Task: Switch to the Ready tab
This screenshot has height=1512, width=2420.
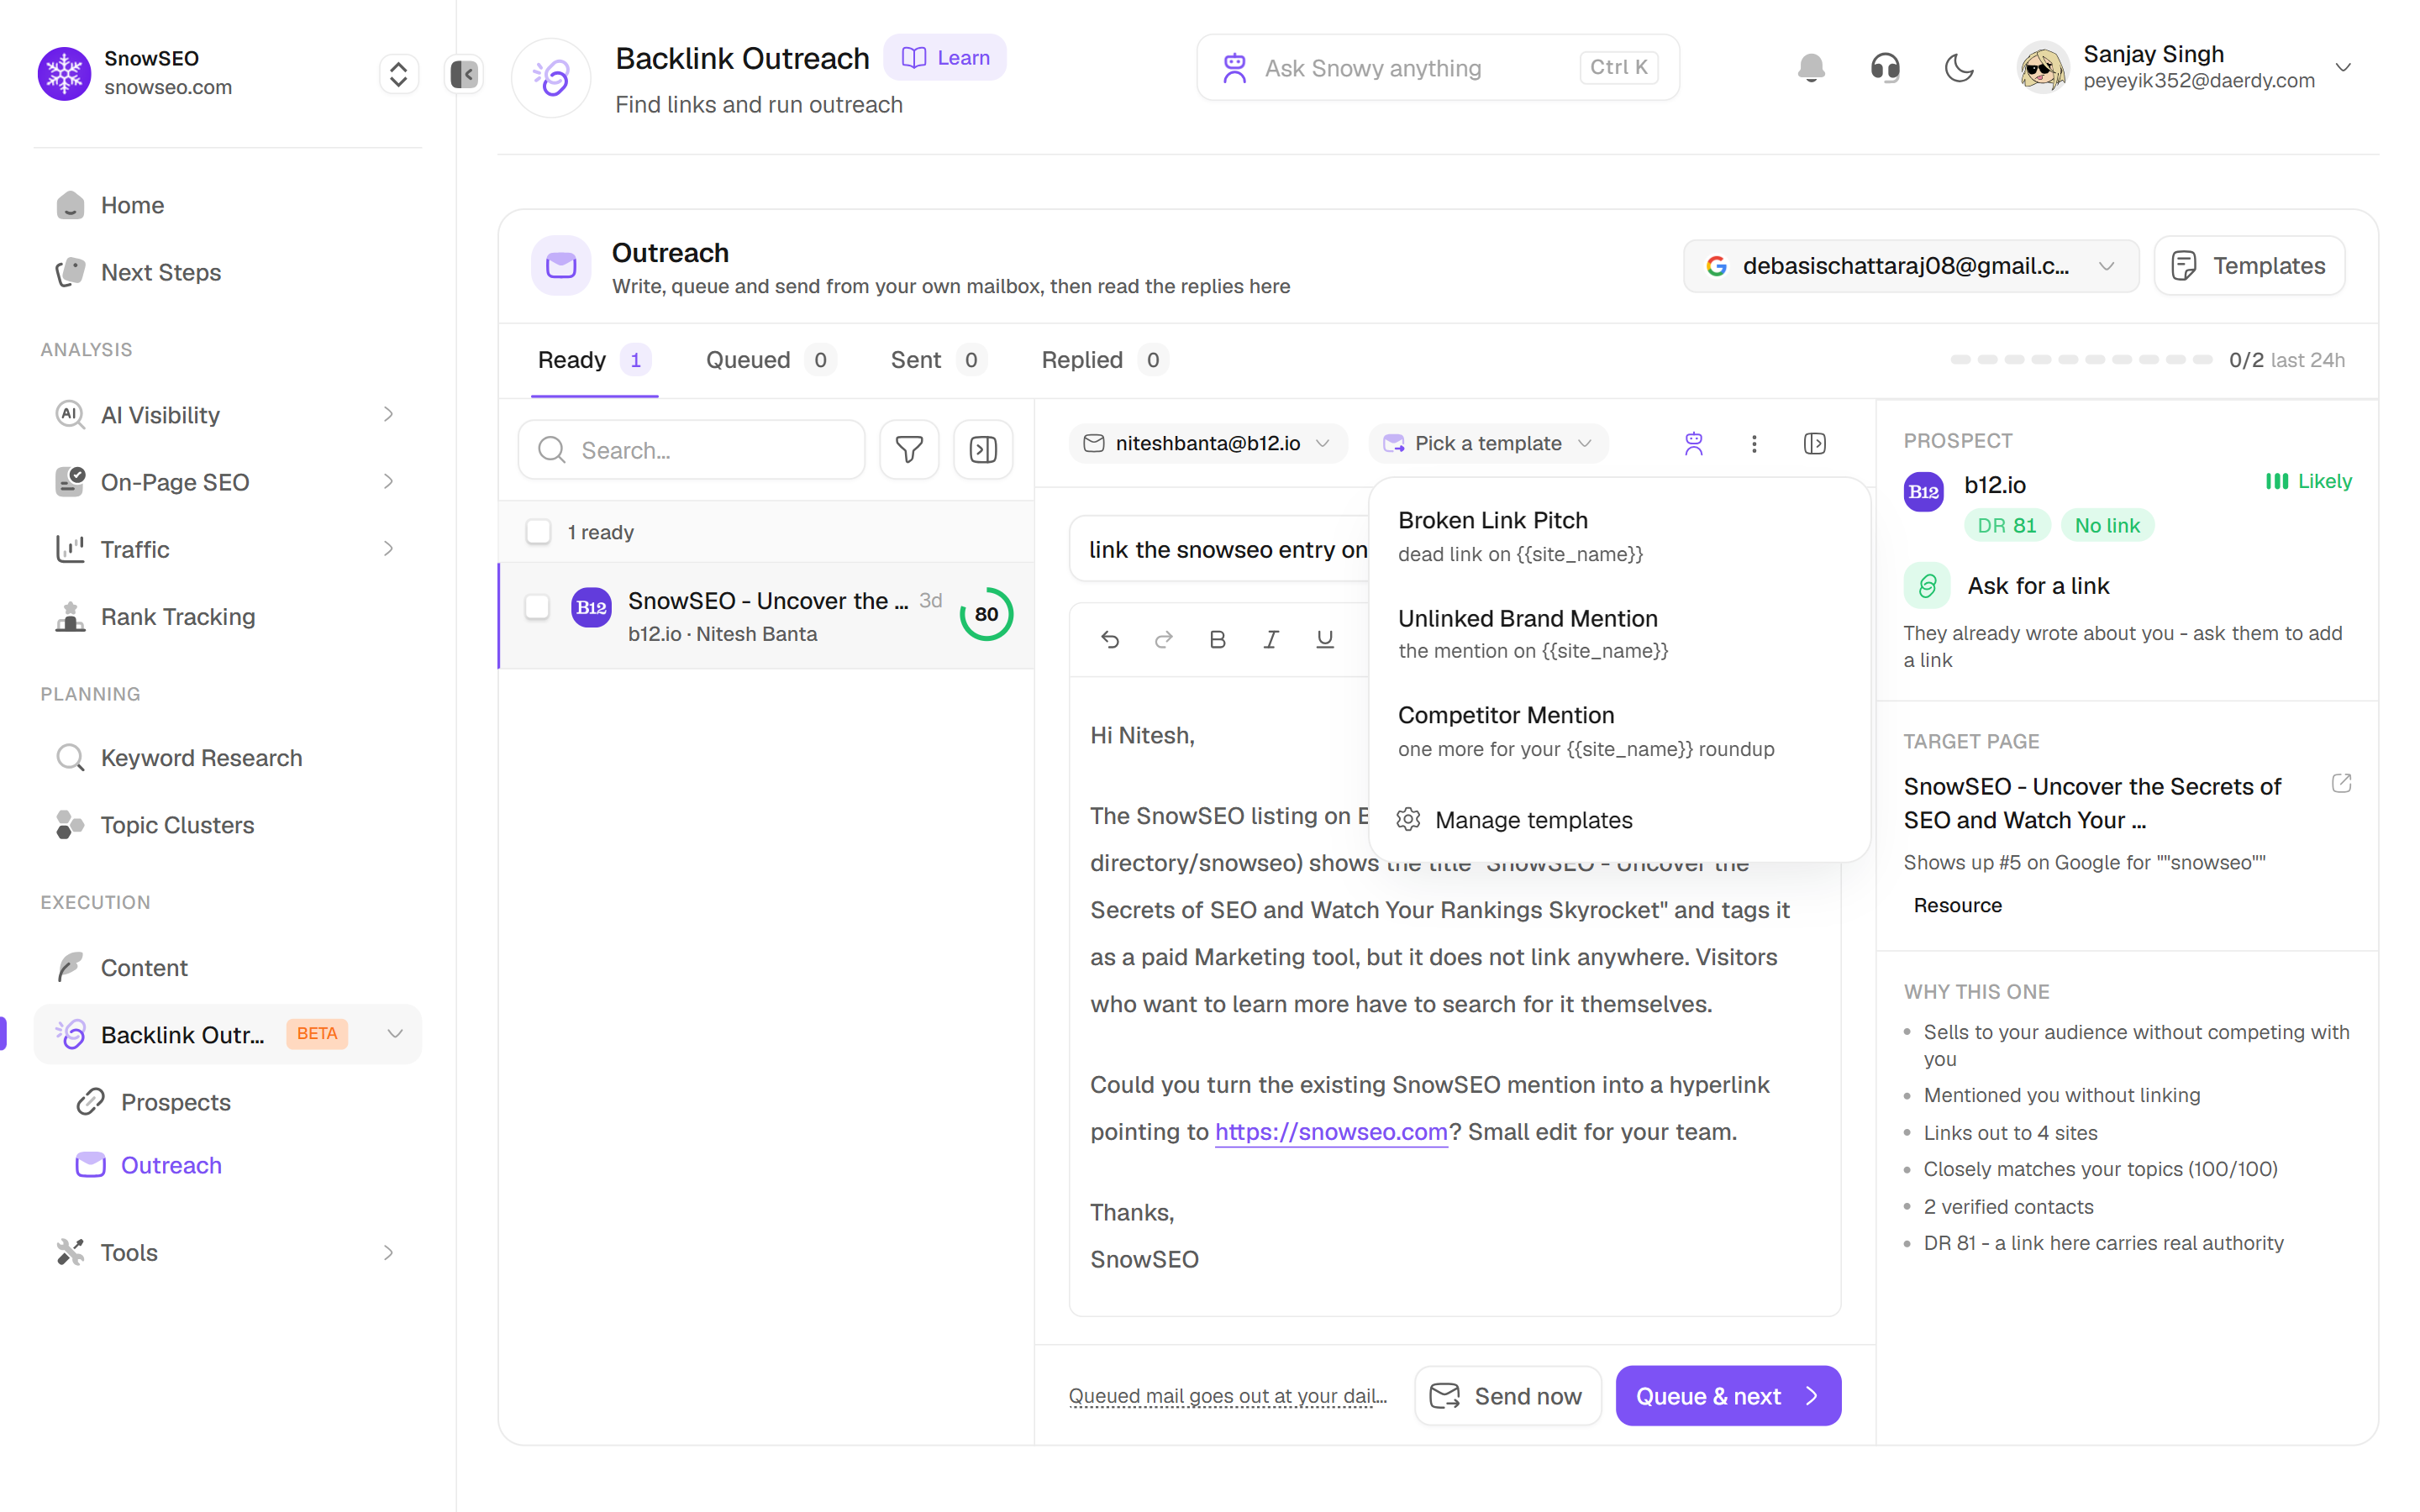Action: tap(594, 360)
